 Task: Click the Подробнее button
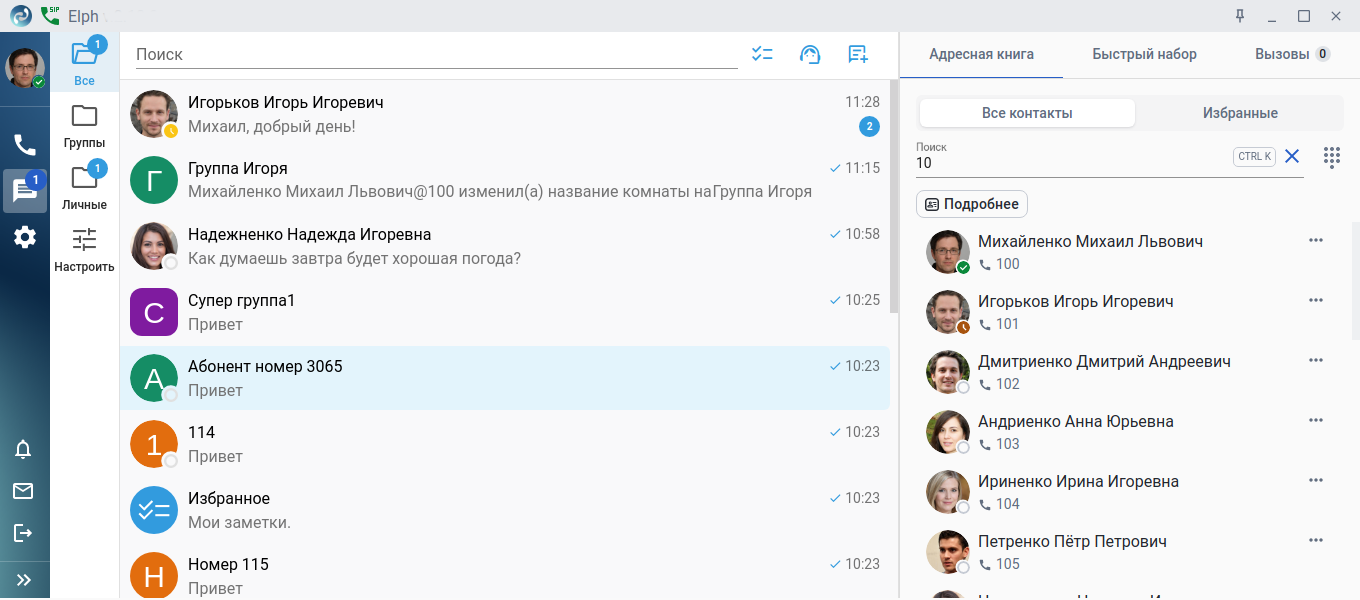971,204
